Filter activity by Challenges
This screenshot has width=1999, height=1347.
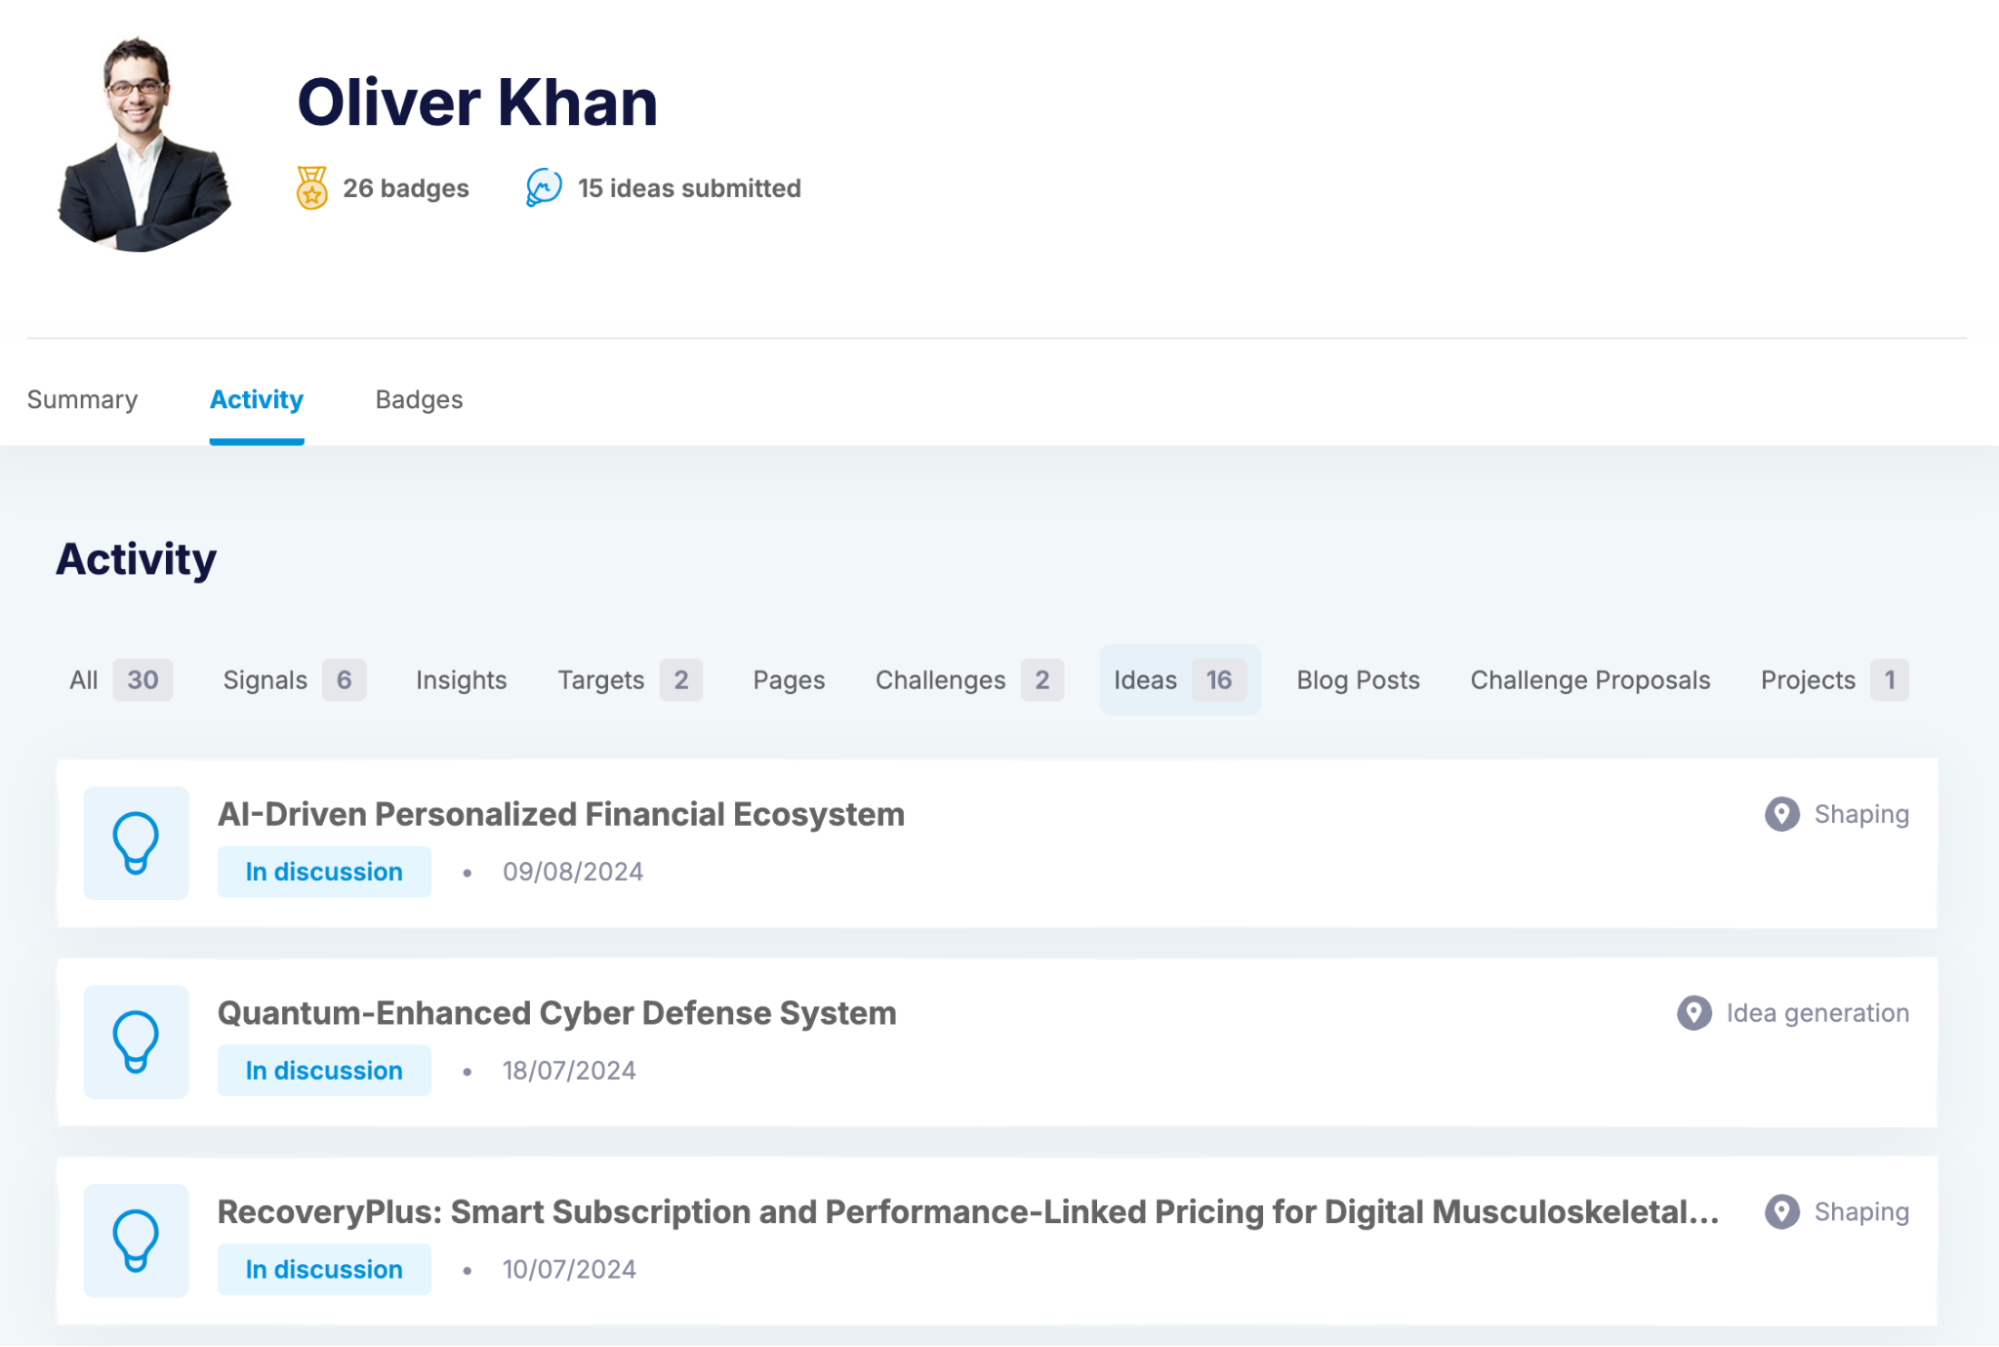[969, 680]
